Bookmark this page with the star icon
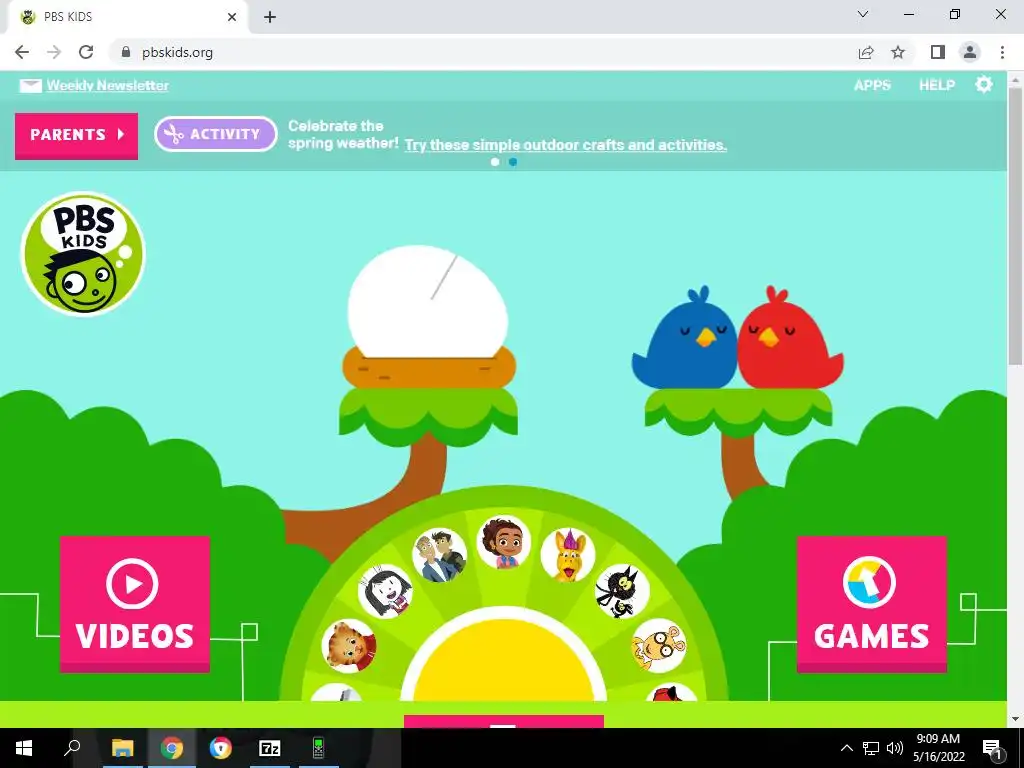Screen dimensions: 1024x768 898,52
